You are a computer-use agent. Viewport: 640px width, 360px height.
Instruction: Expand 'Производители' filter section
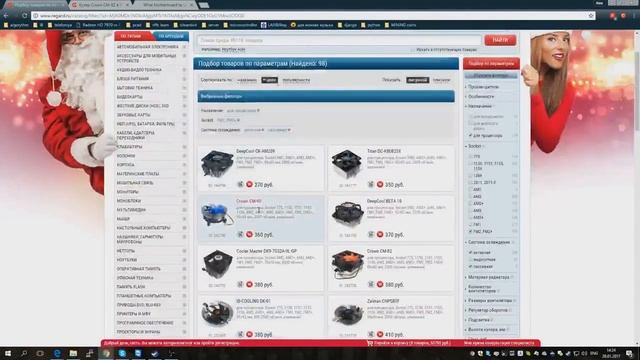pyautogui.click(x=483, y=87)
